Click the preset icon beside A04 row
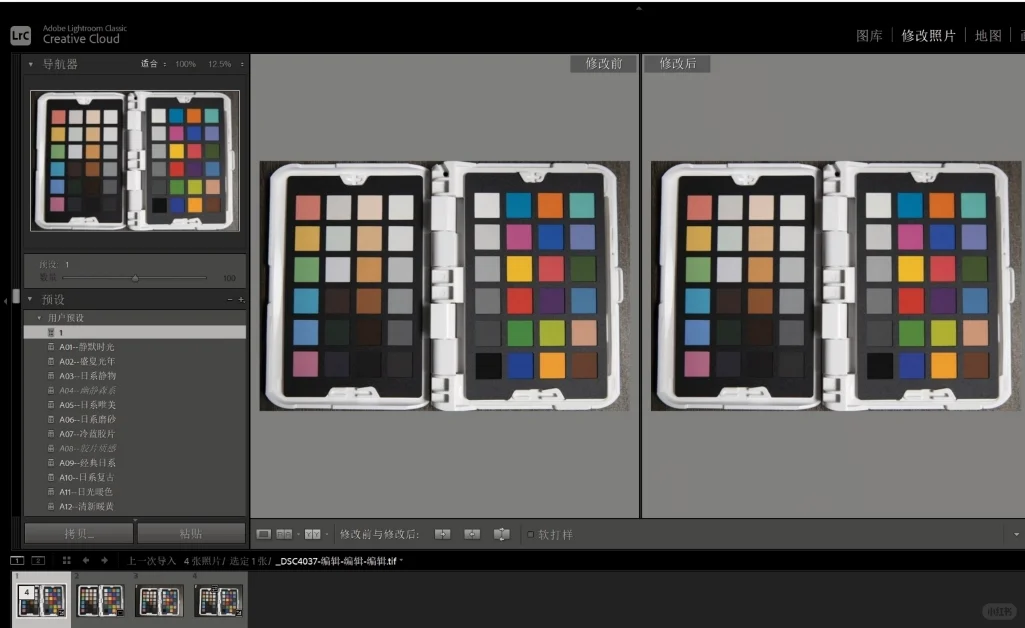The width and height of the screenshot is (1025, 628). coord(51,390)
